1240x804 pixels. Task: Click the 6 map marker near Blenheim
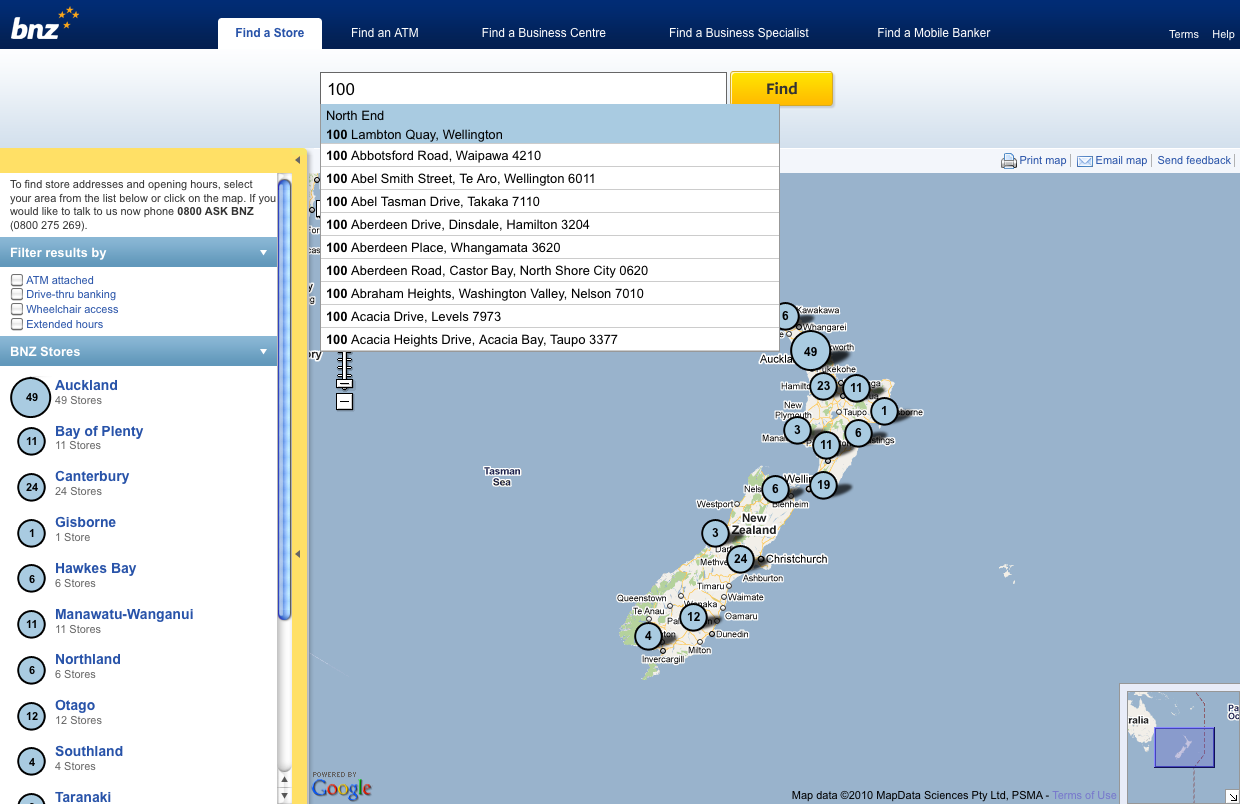[775, 489]
